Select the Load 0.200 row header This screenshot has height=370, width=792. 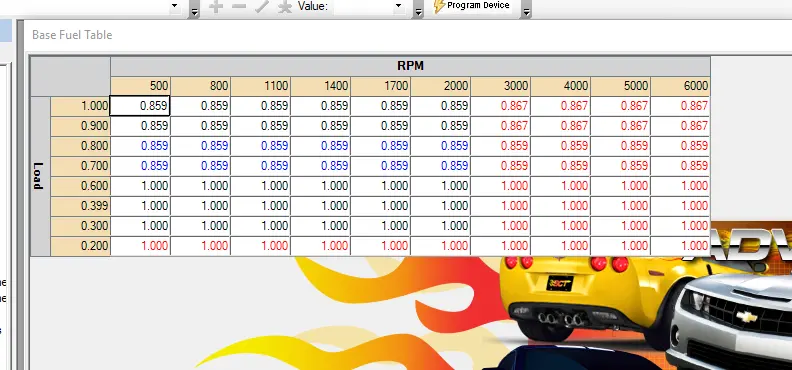pyautogui.click(x=80, y=246)
